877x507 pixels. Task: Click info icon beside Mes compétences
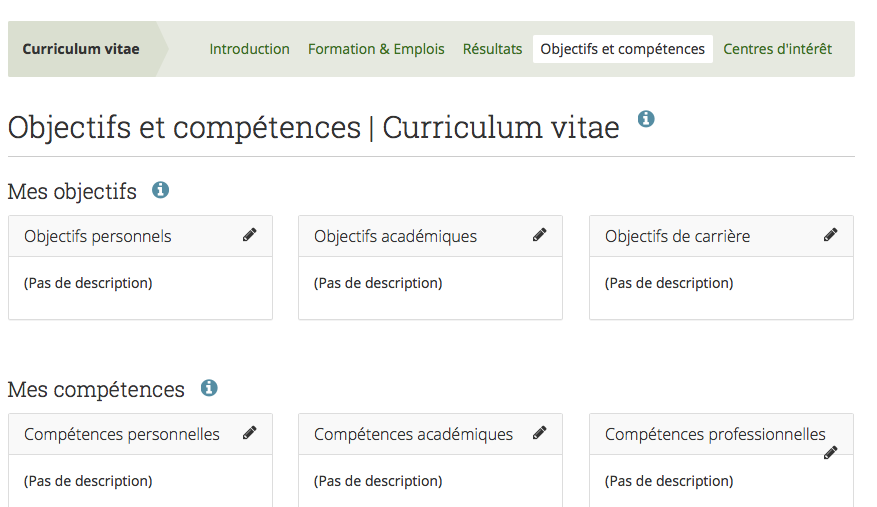click(208, 387)
